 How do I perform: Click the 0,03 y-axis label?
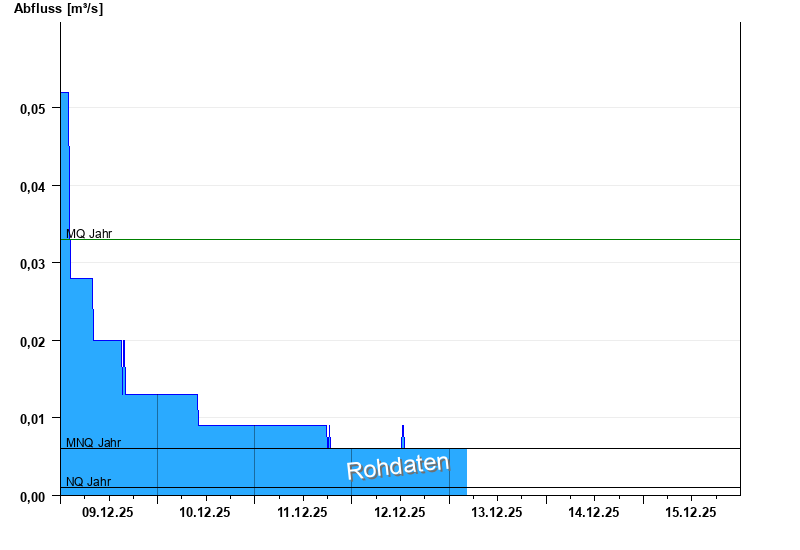click(x=33, y=264)
